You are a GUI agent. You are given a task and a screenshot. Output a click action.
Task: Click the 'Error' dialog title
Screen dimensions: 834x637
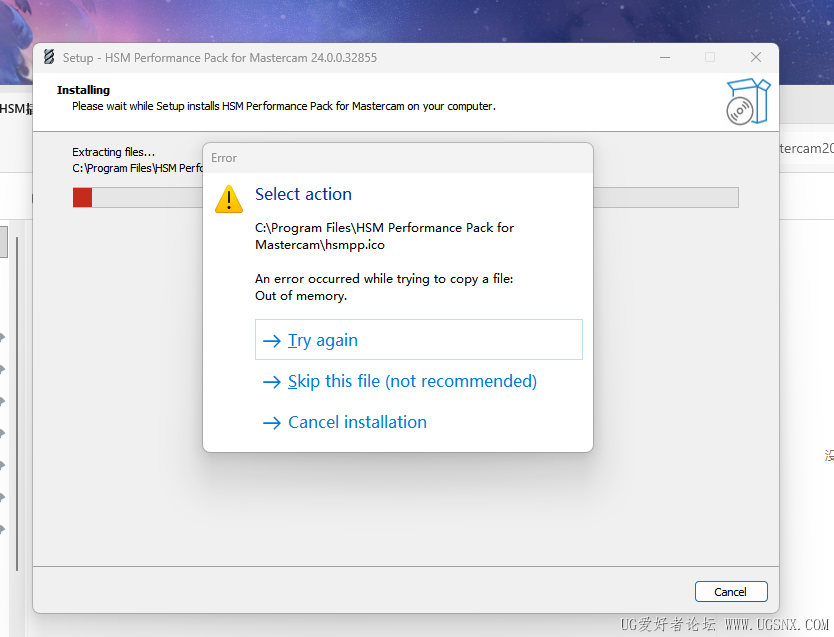pyautogui.click(x=224, y=158)
